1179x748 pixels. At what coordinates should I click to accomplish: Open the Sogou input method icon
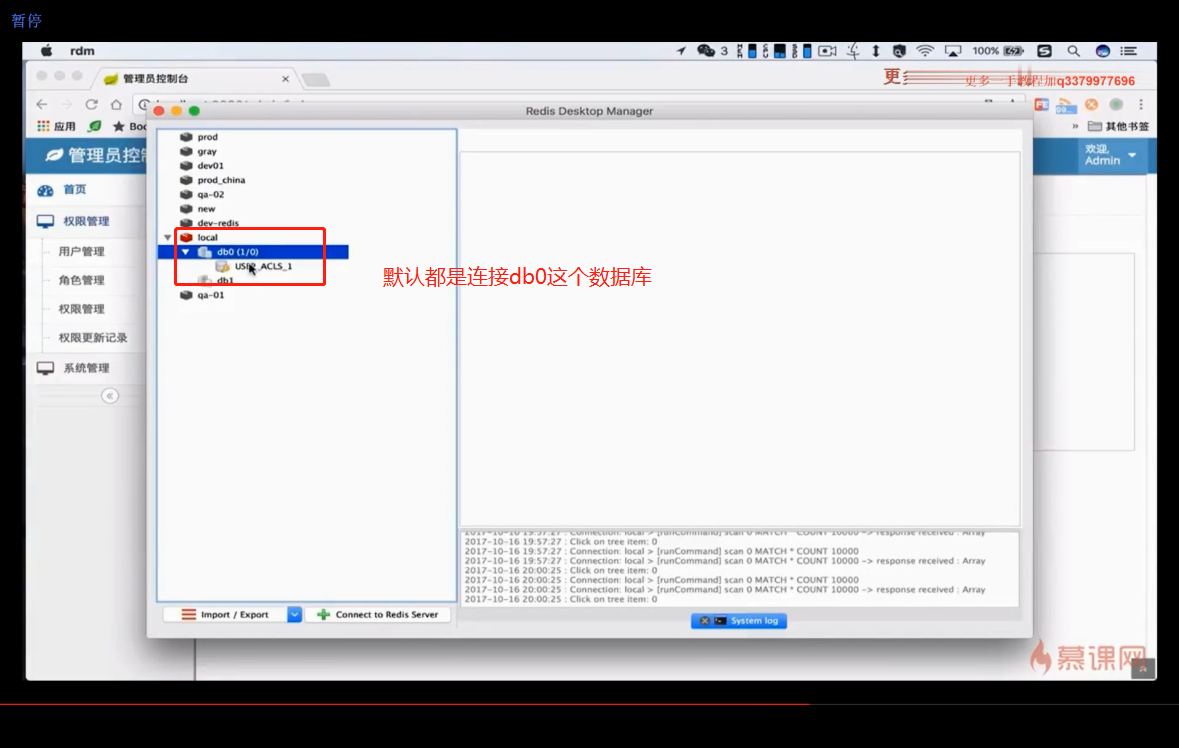pos(1044,50)
